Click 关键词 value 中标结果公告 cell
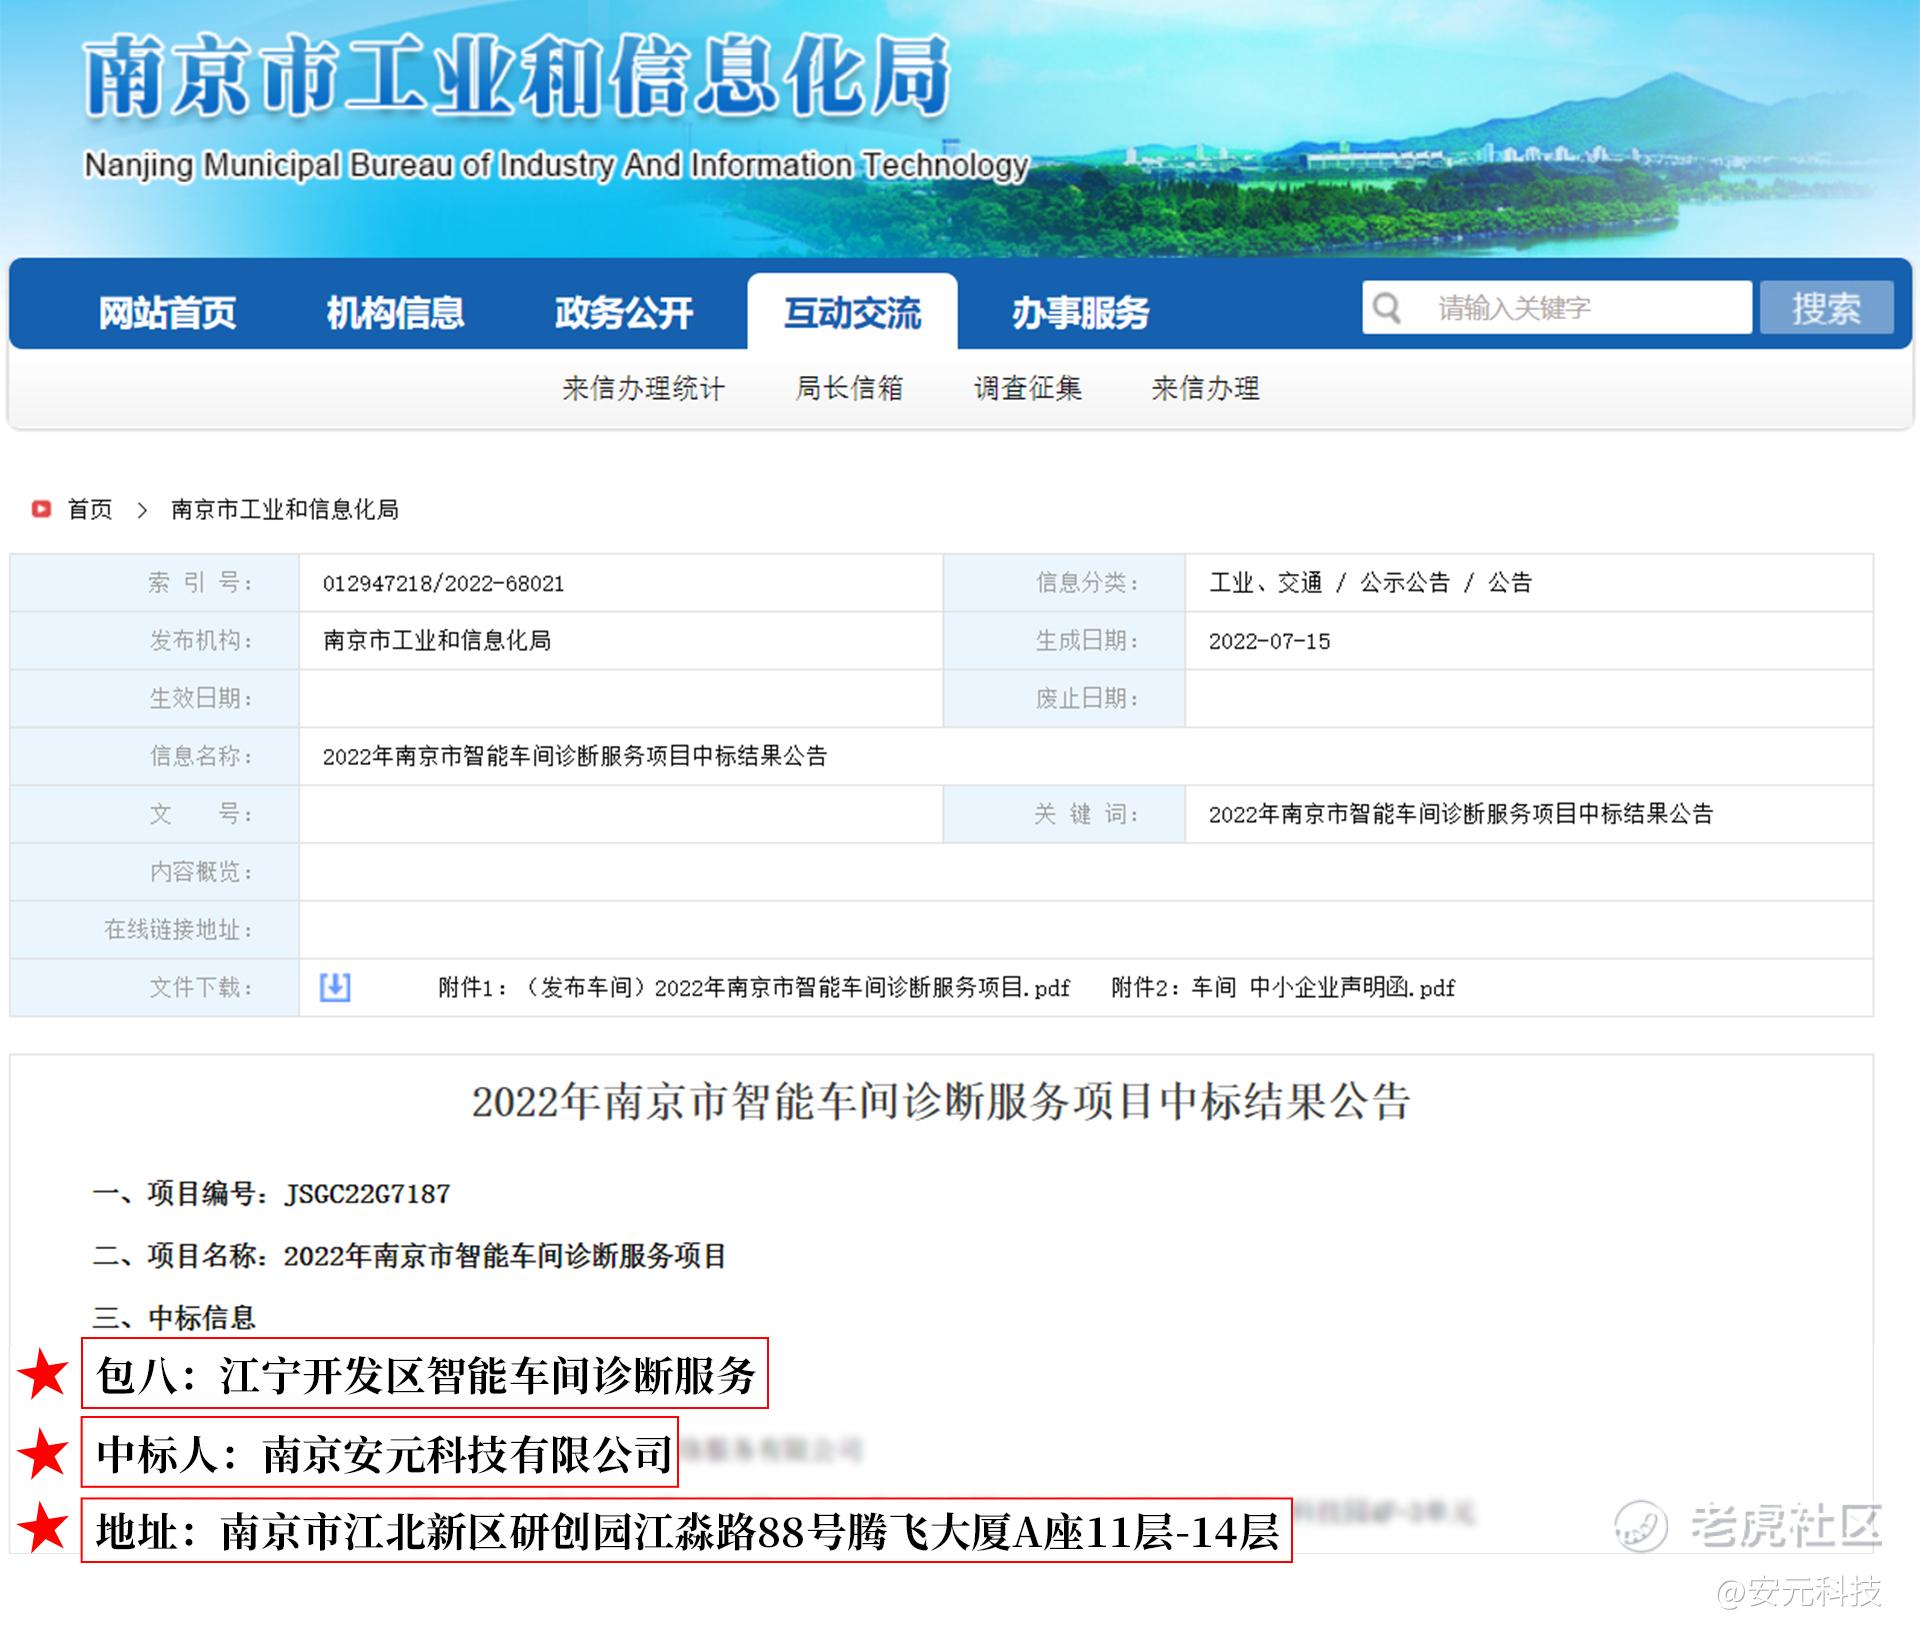The width and height of the screenshot is (1920, 1636). (1461, 814)
